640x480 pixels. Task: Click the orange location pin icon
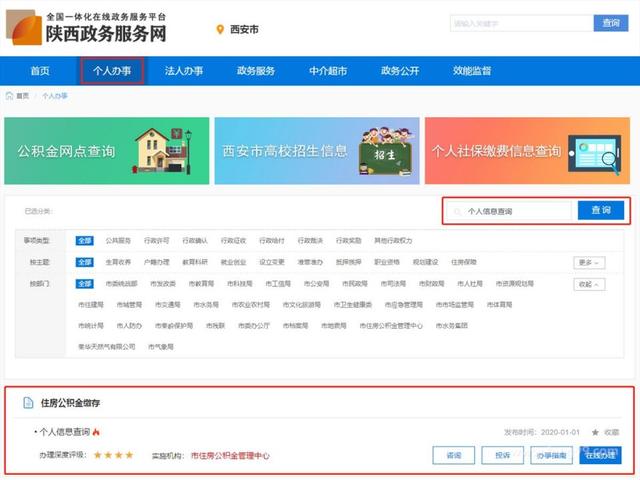point(220,29)
